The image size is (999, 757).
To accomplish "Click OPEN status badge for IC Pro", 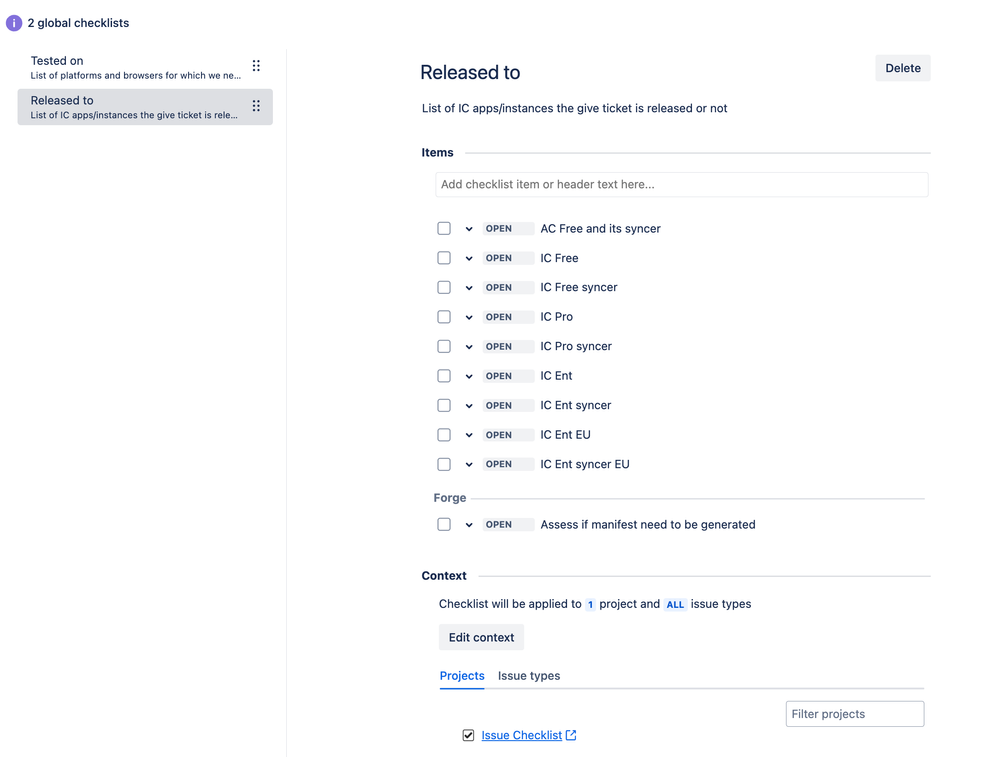I will 499,317.
